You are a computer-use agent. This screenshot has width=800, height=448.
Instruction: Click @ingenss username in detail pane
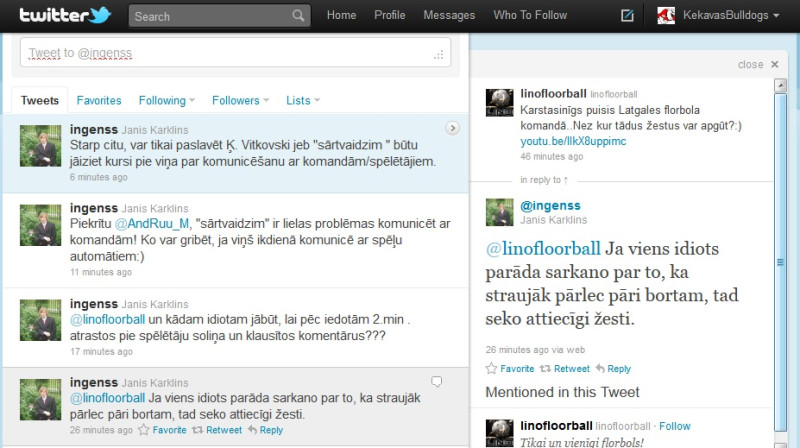pos(550,206)
